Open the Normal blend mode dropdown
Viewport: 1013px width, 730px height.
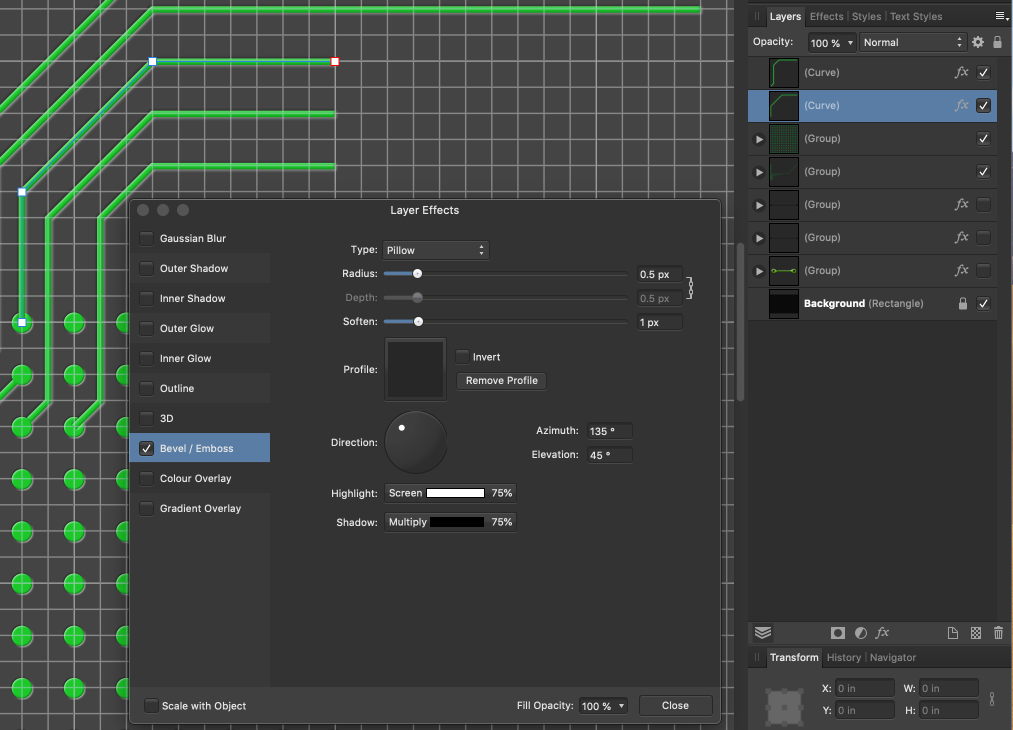tap(912, 42)
